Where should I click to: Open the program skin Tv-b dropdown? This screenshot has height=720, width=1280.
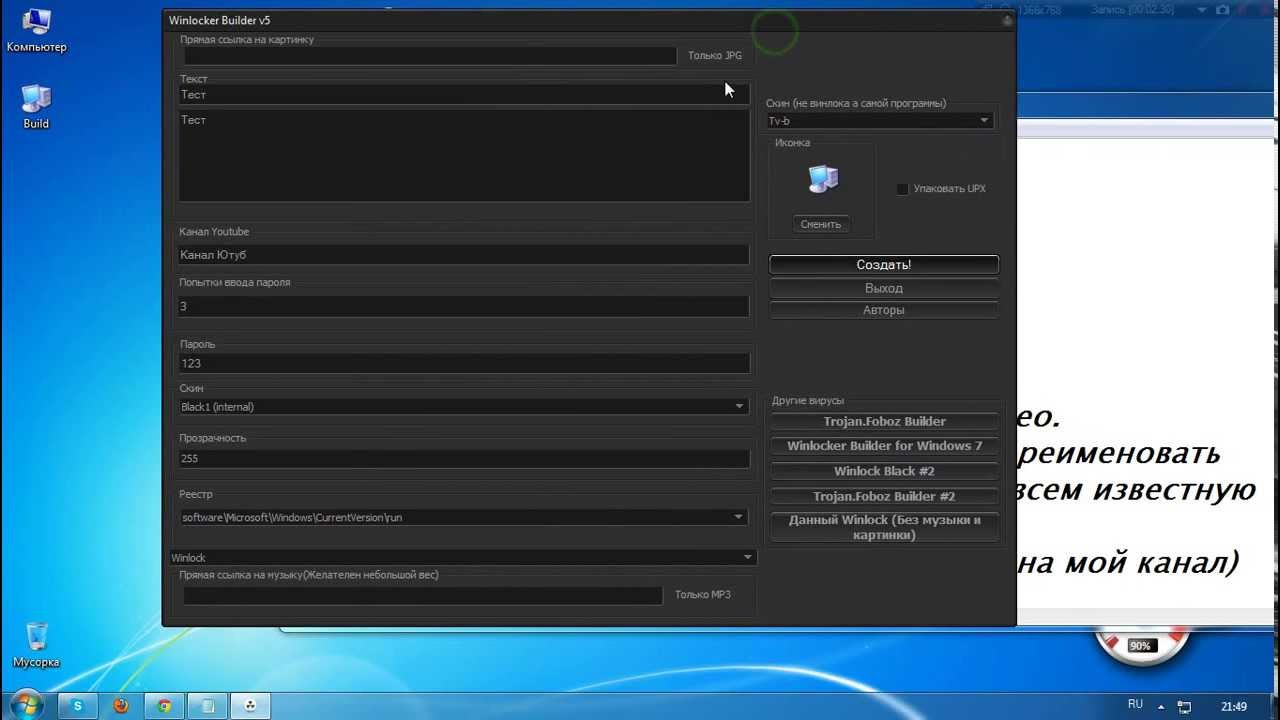pos(879,121)
